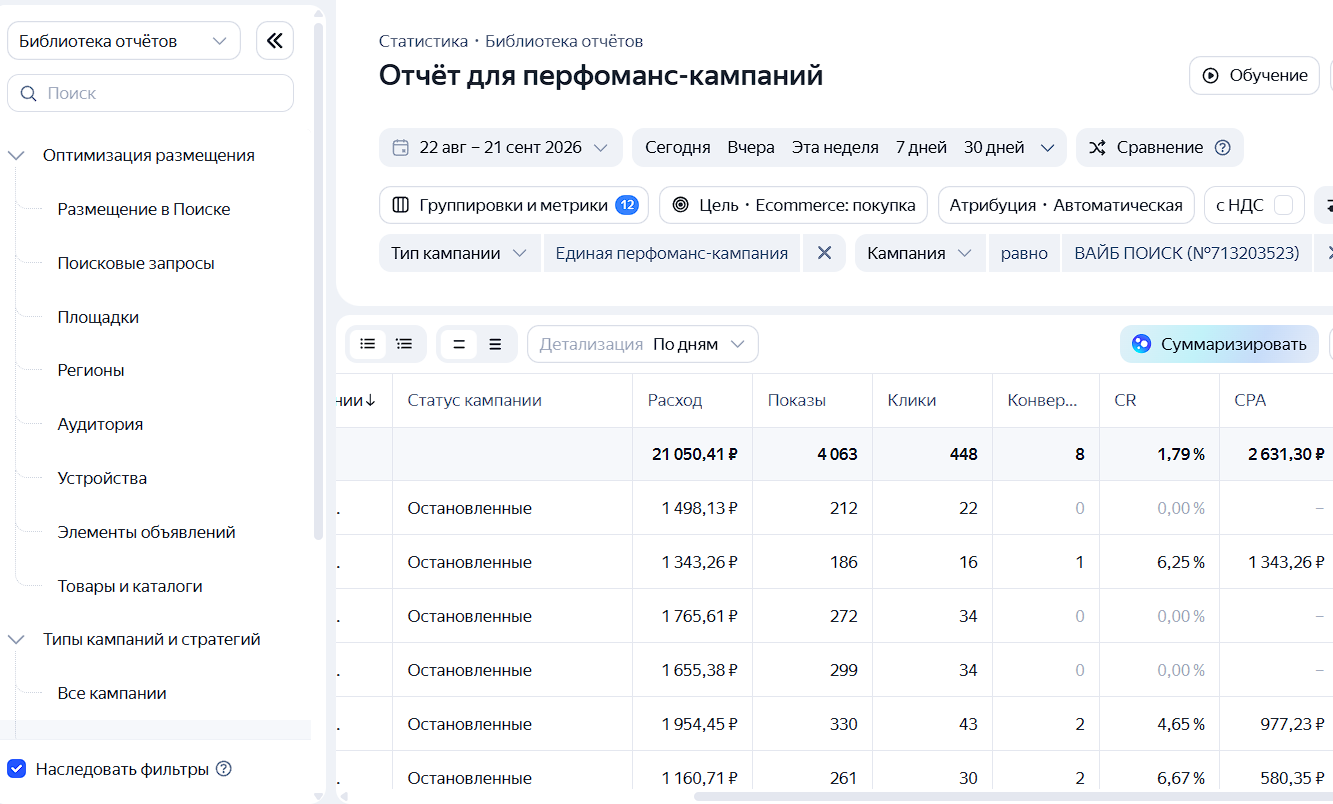This screenshot has width=1333, height=804.
Task: Click the search magnifier icon
Action: click(27, 93)
